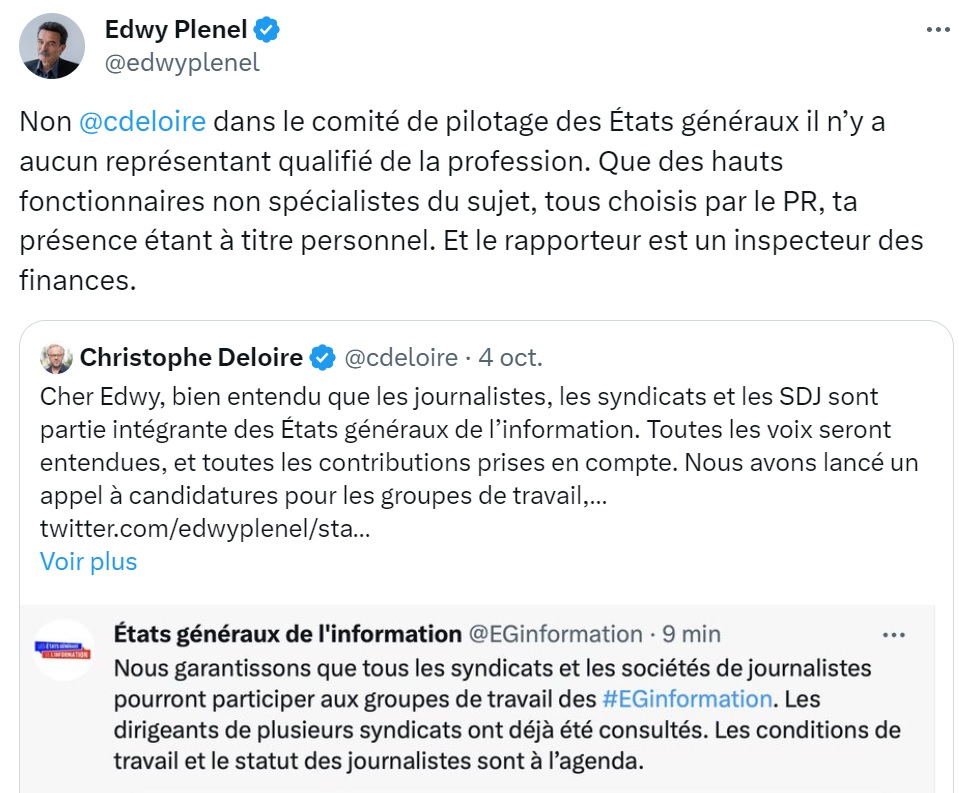
Task: Expand quoted tweet with "Voir plus"
Action: point(88,561)
